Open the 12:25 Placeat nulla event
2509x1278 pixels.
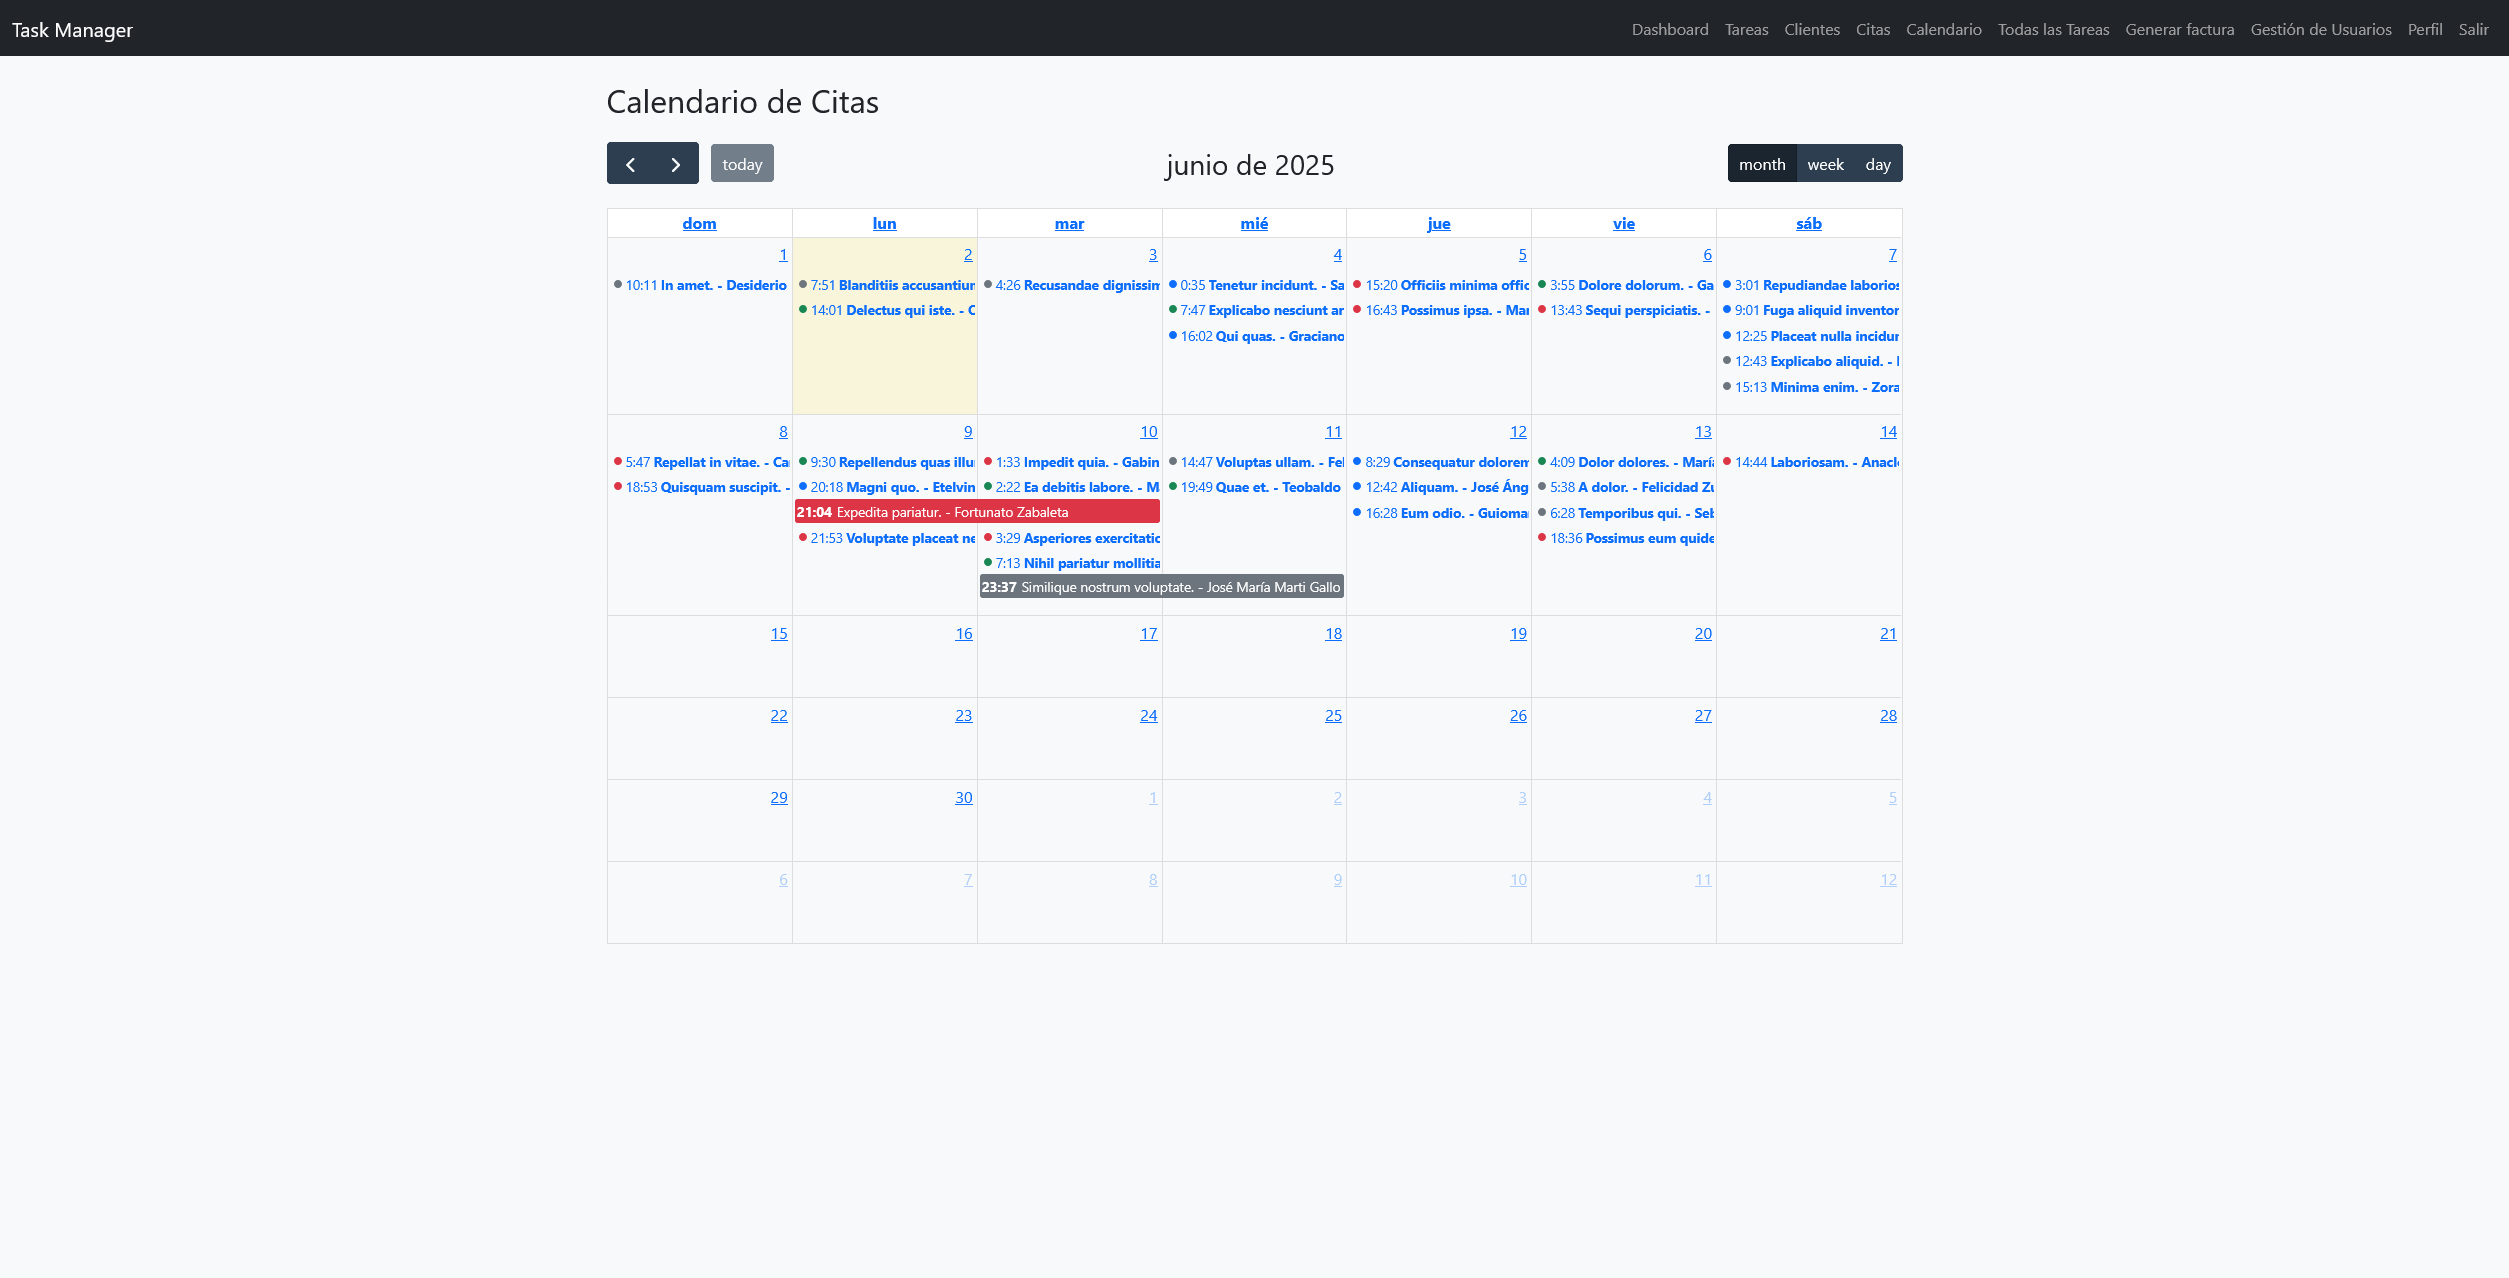[1810, 336]
